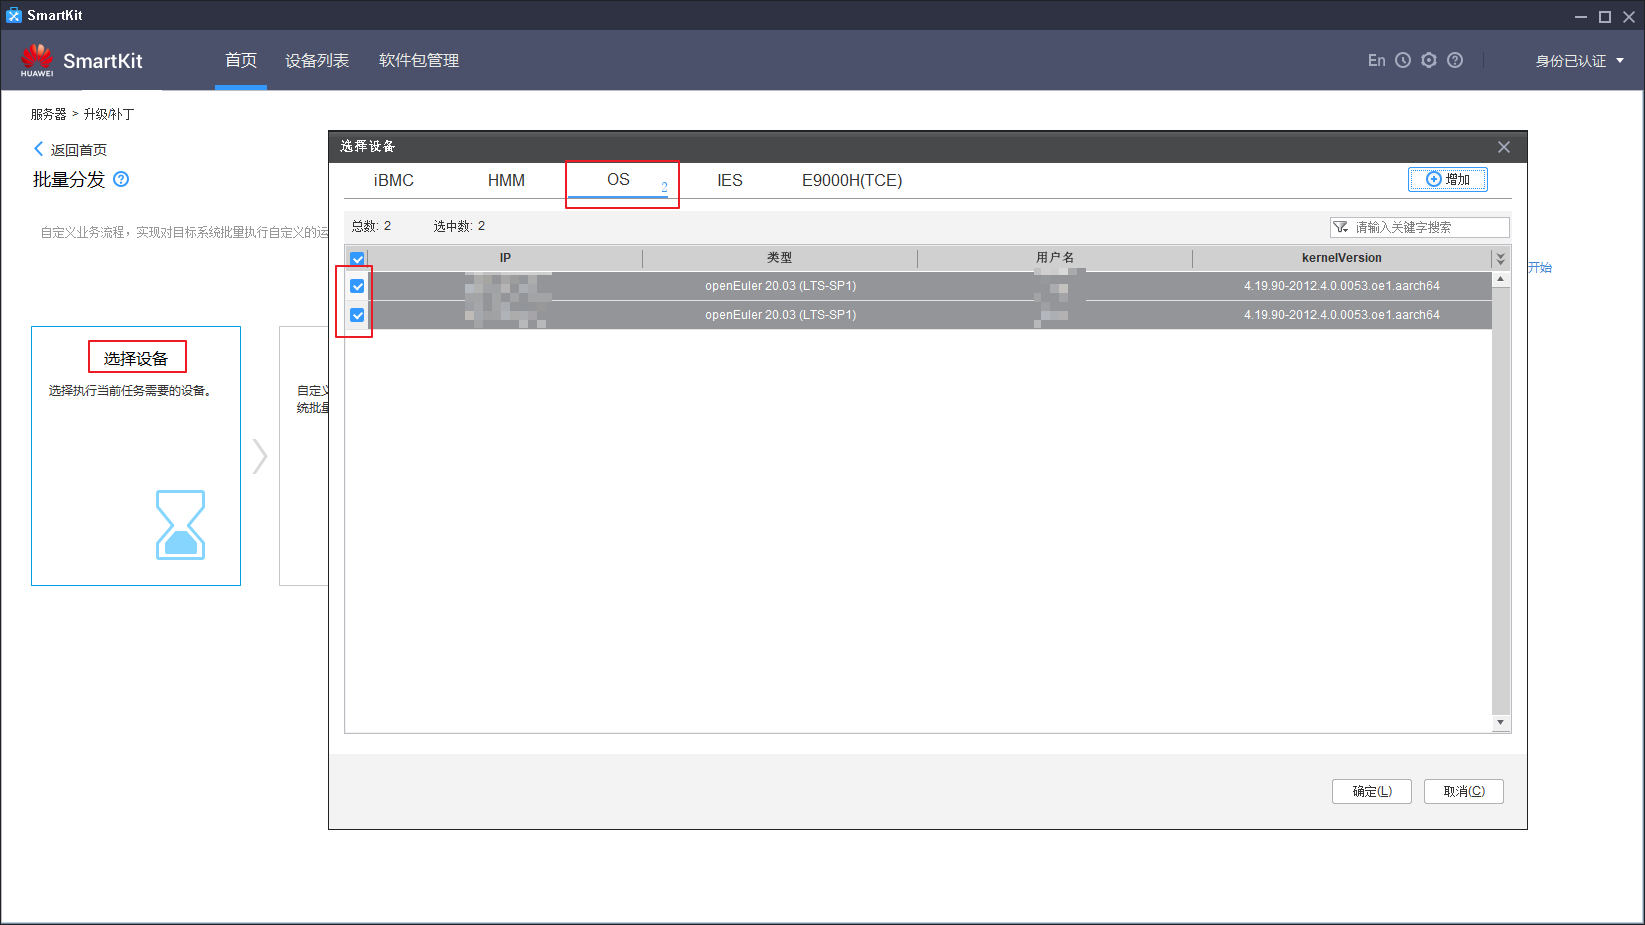Screen dimensions: 1645x925
Task: Switch to the E9000H(TCE) tab
Action: [852, 180]
